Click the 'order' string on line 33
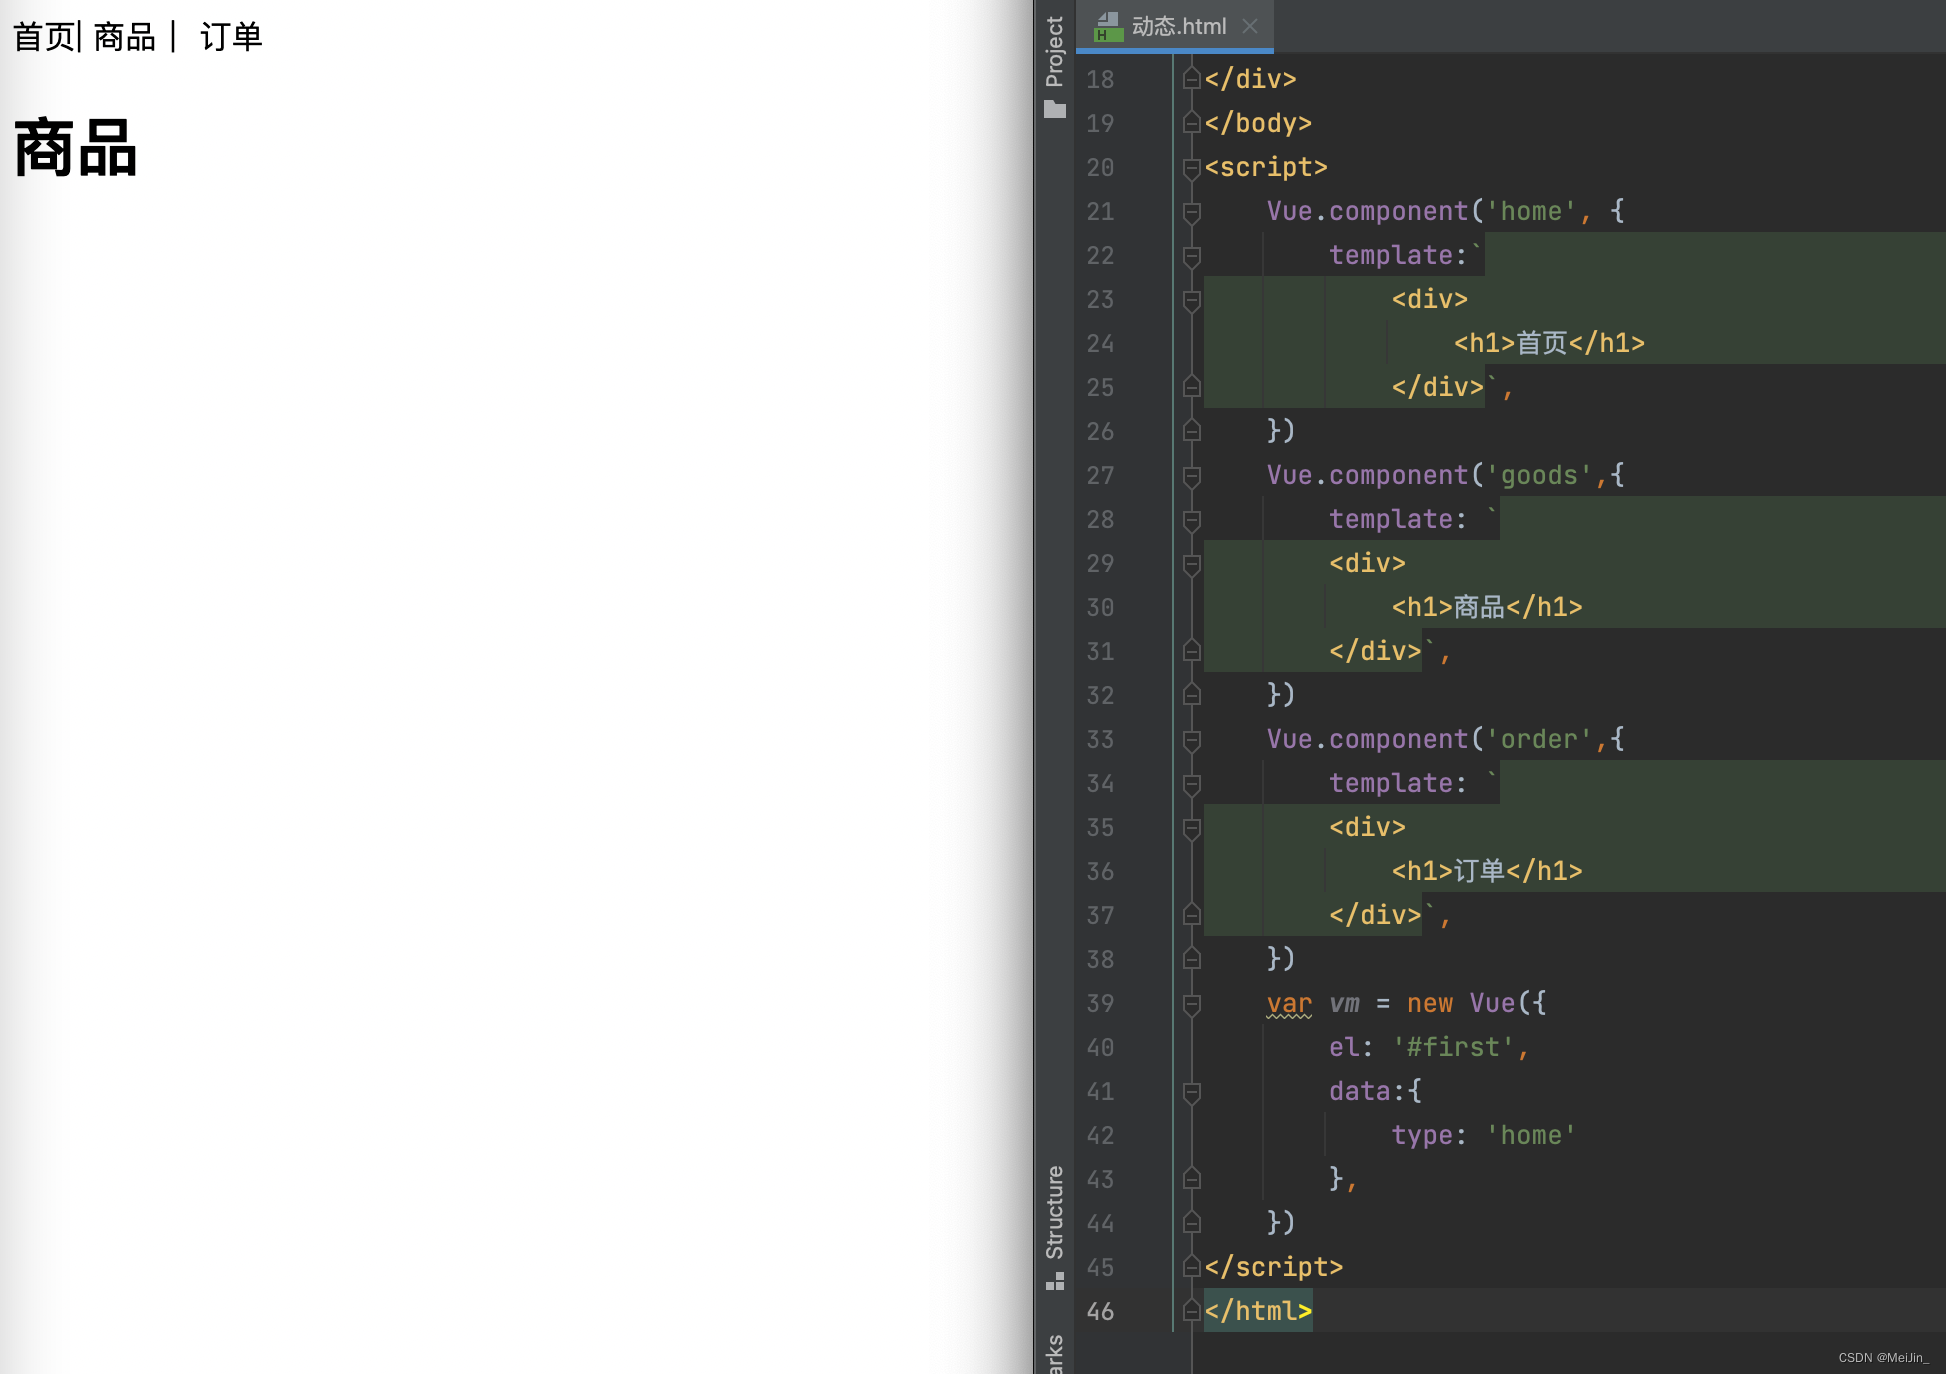The height and width of the screenshot is (1374, 1946). (x=1539, y=739)
